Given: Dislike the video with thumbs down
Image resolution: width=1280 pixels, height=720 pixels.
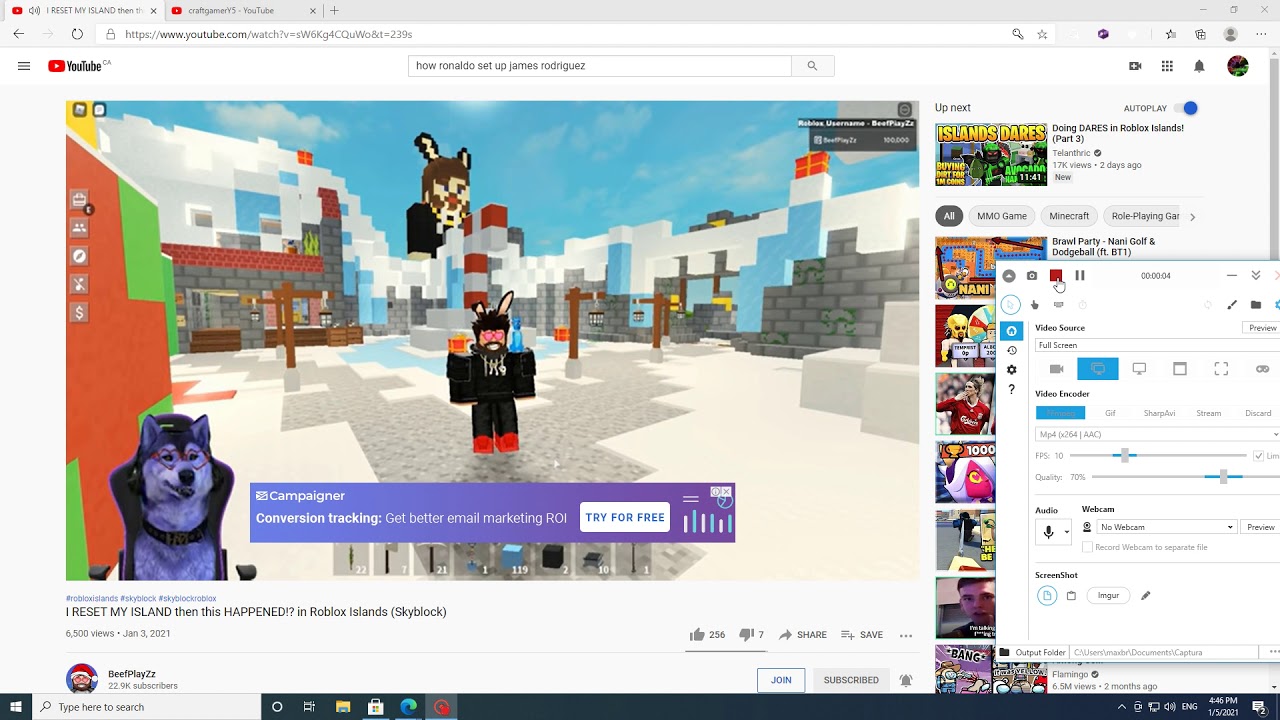Looking at the screenshot, I should (746, 635).
